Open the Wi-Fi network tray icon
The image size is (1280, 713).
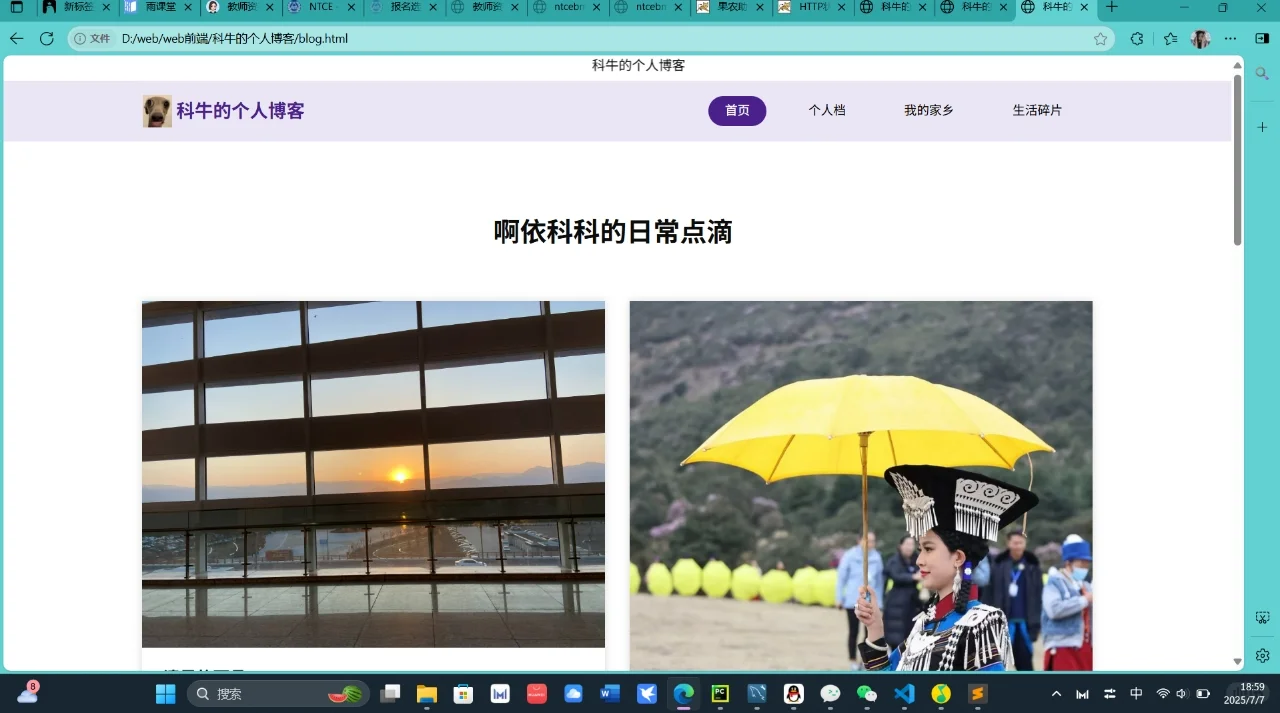click(1163, 694)
